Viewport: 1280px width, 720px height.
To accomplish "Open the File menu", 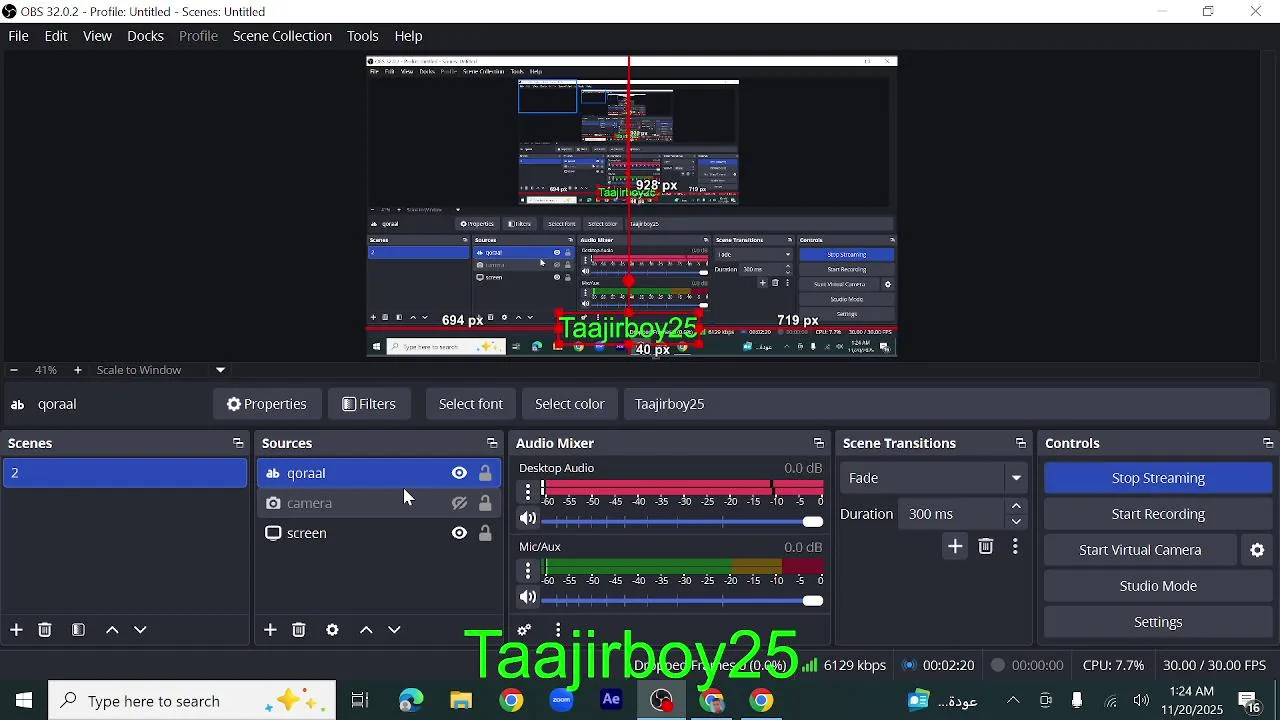I will click(18, 36).
